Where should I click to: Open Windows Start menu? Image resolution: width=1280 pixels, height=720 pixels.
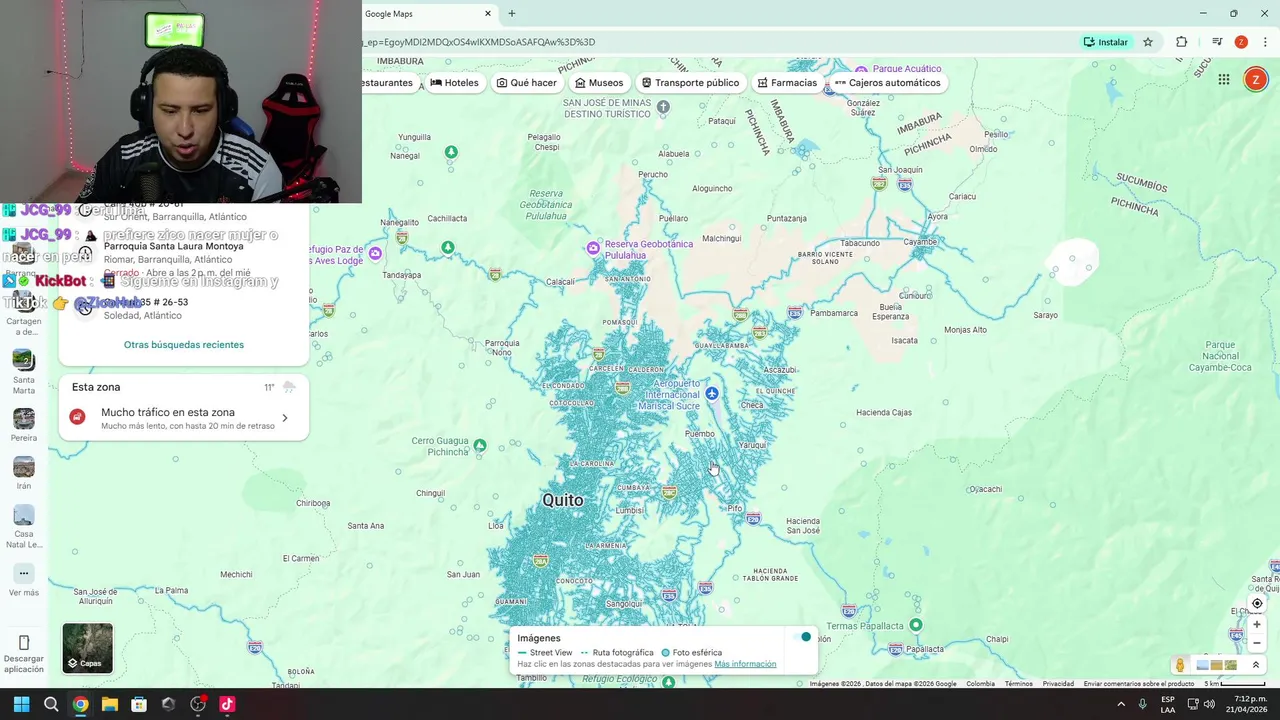(21, 704)
